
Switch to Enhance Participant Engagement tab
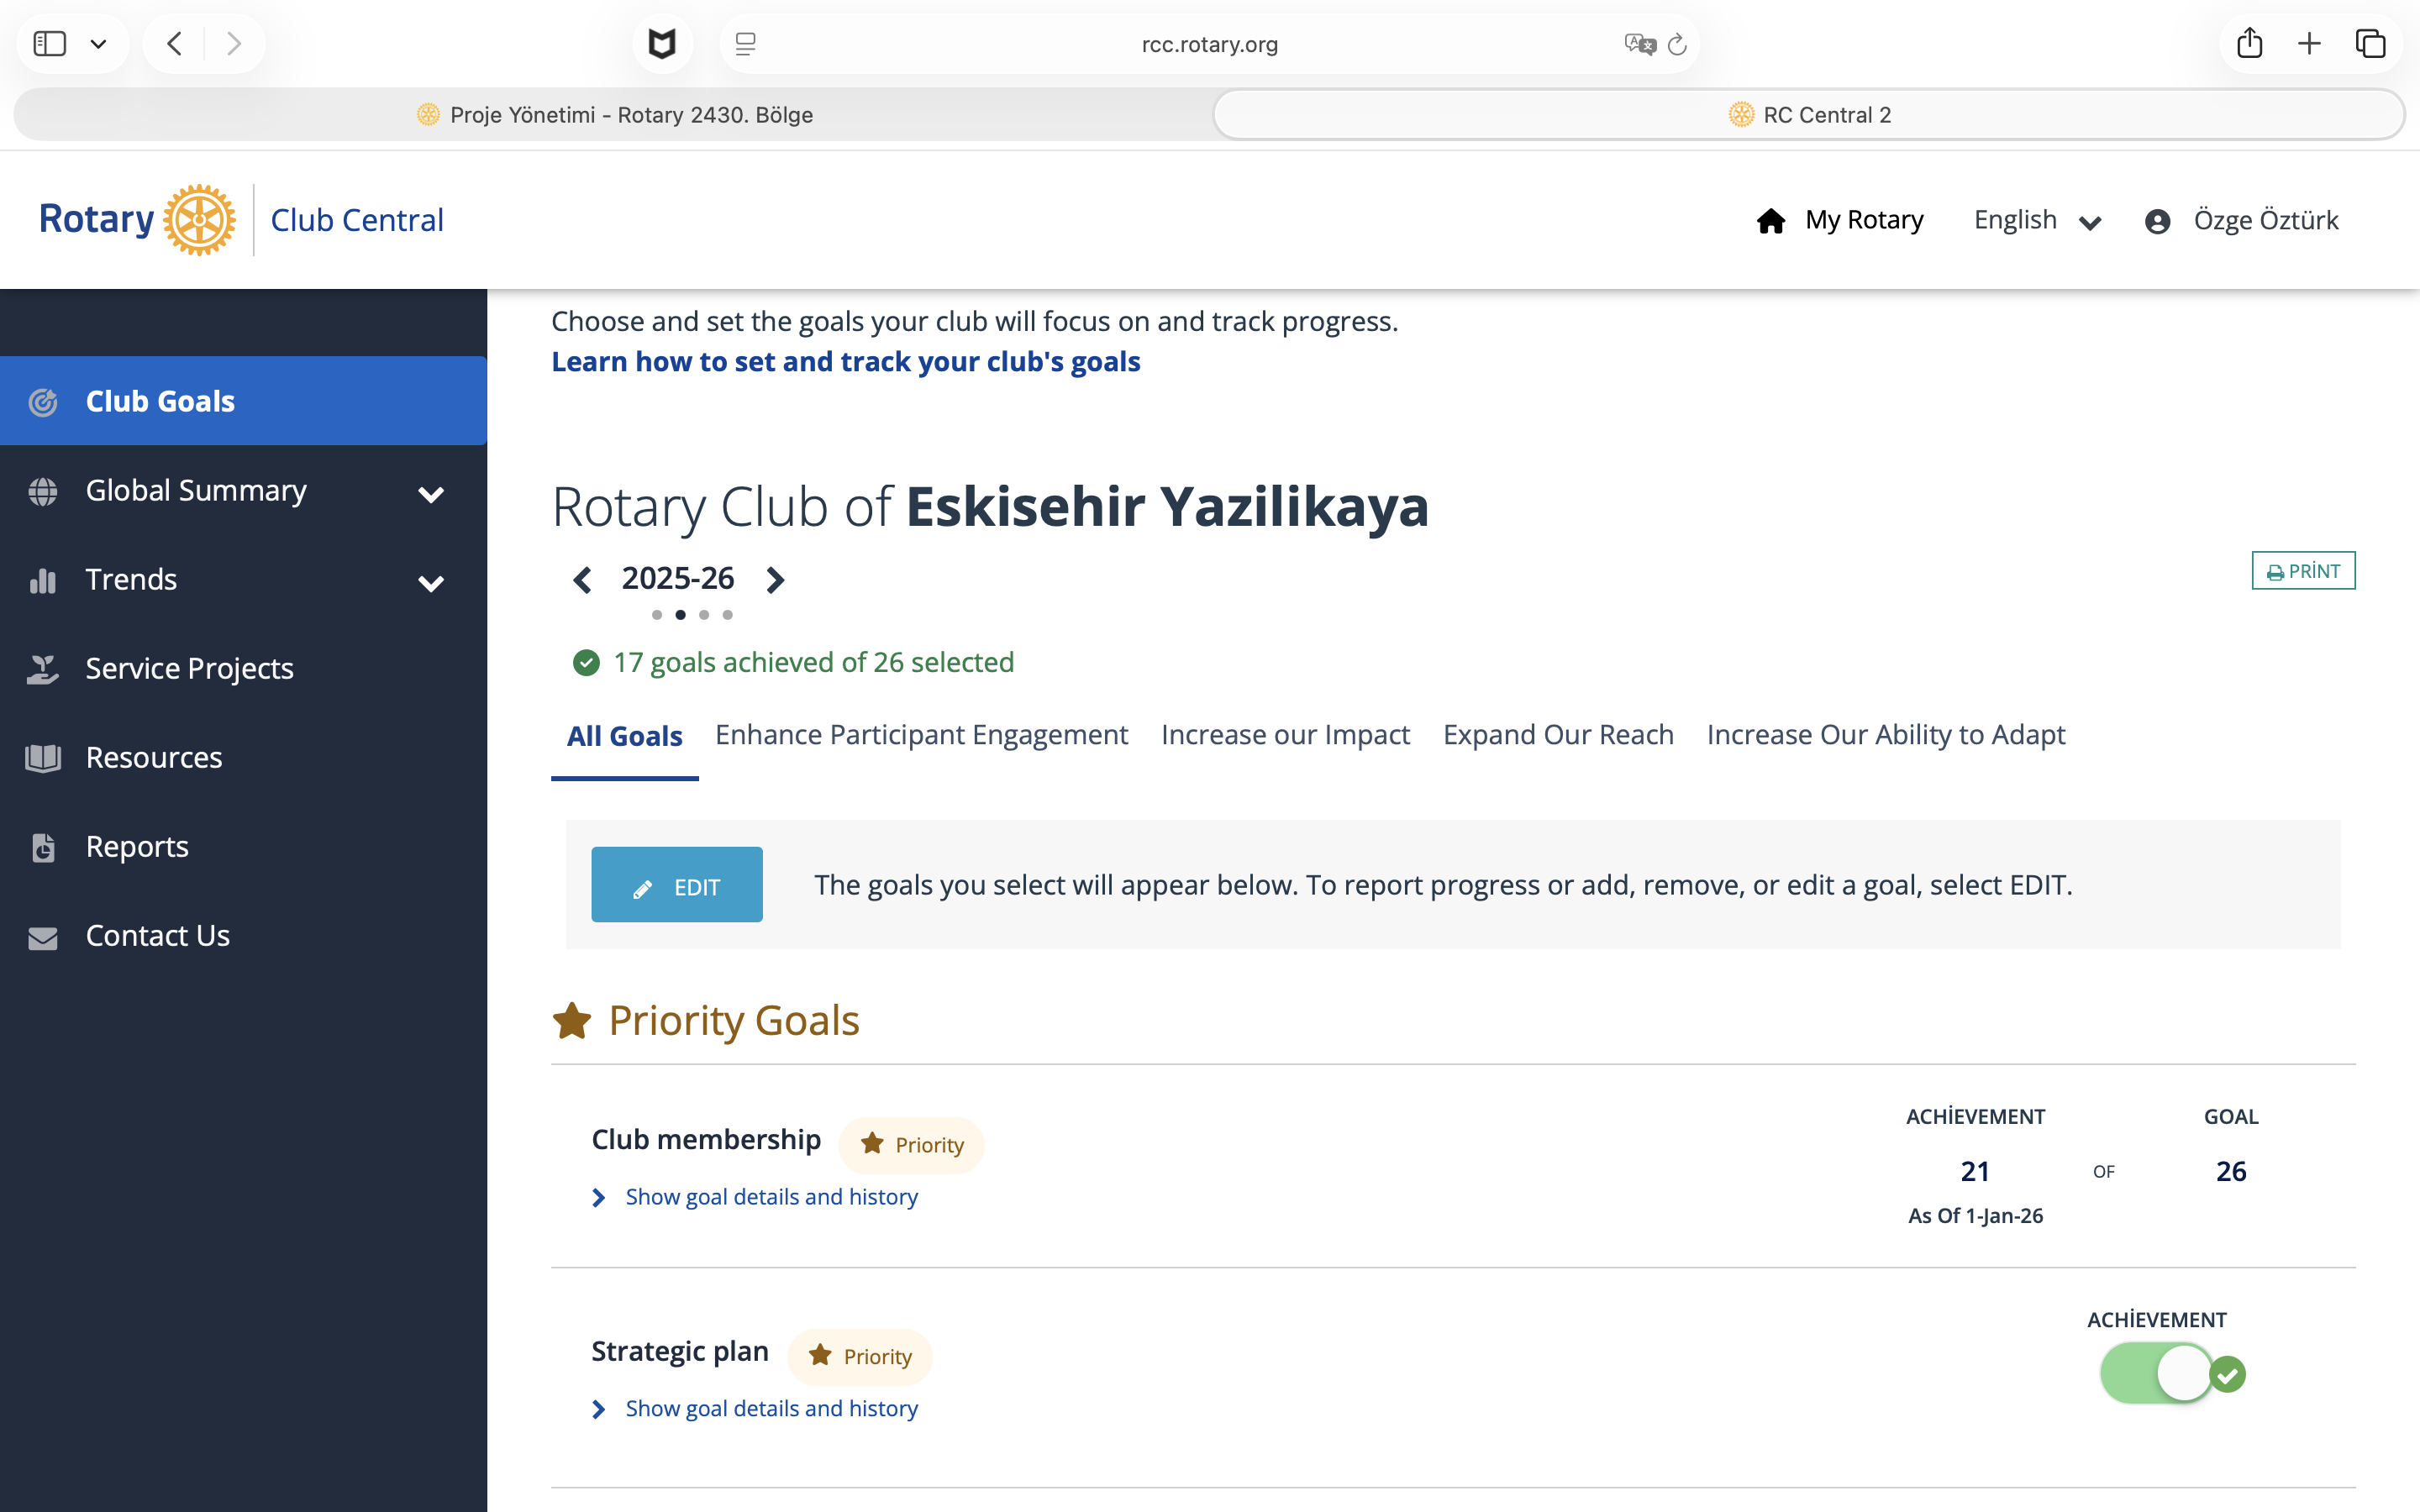click(x=921, y=735)
